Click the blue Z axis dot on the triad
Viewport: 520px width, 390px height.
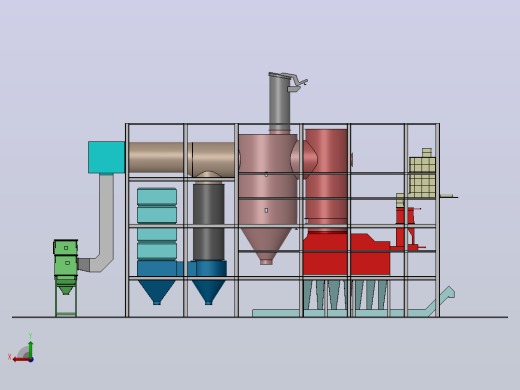[x=31, y=360]
